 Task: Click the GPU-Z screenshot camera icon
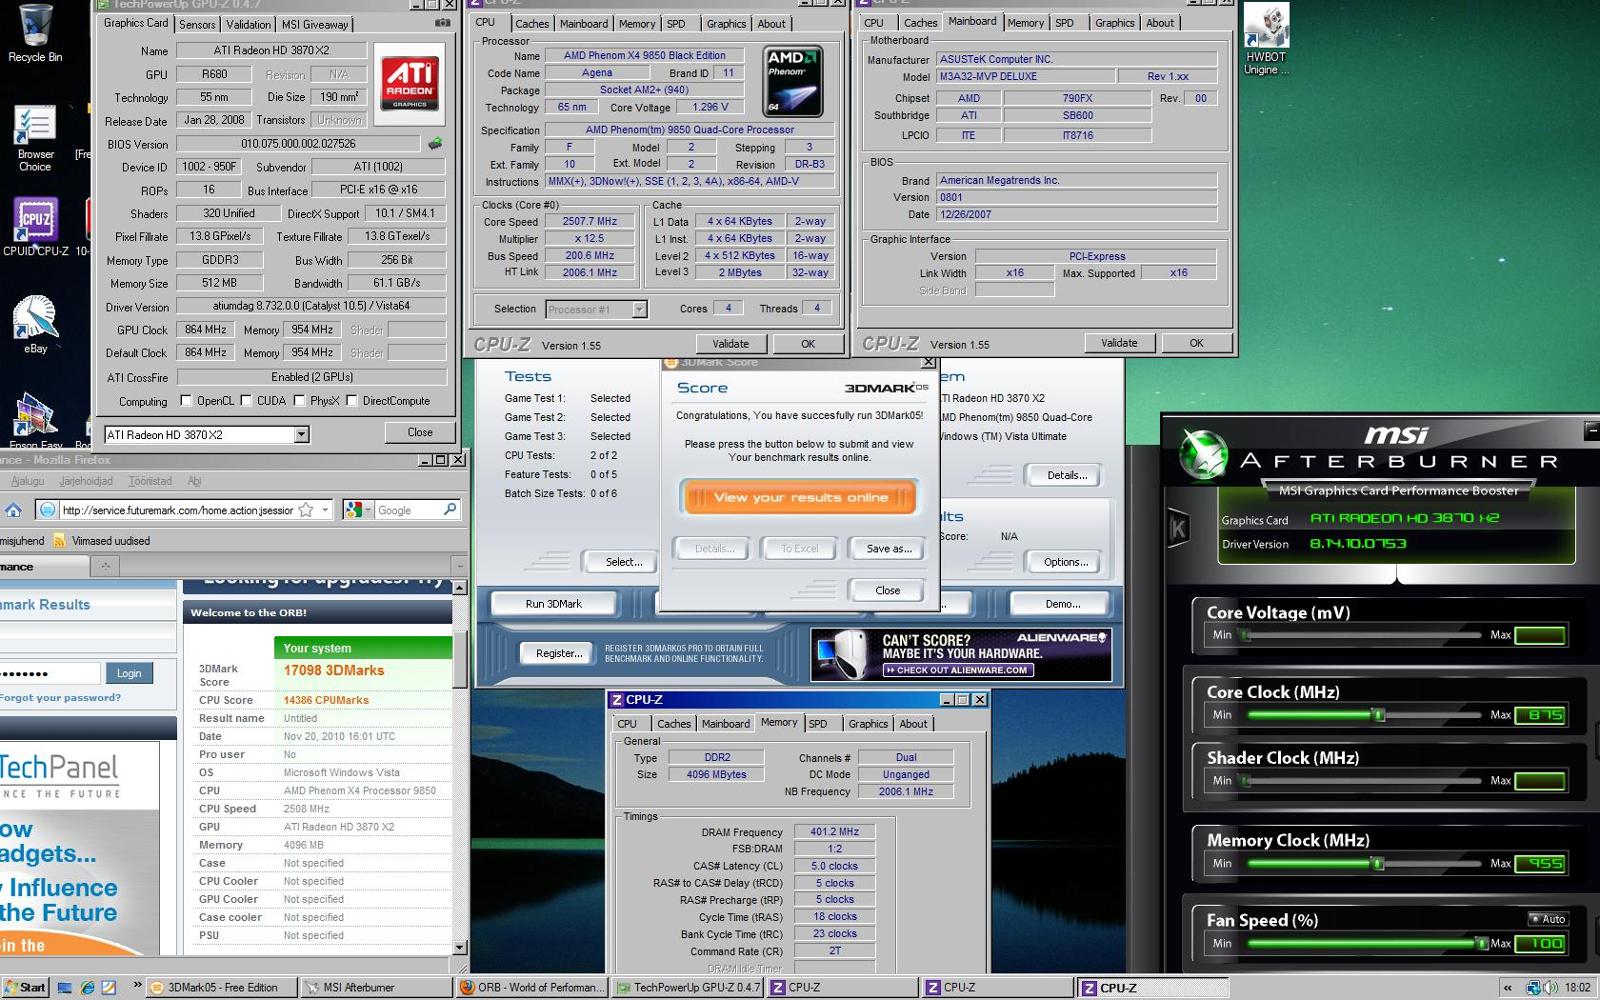click(x=442, y=23)
